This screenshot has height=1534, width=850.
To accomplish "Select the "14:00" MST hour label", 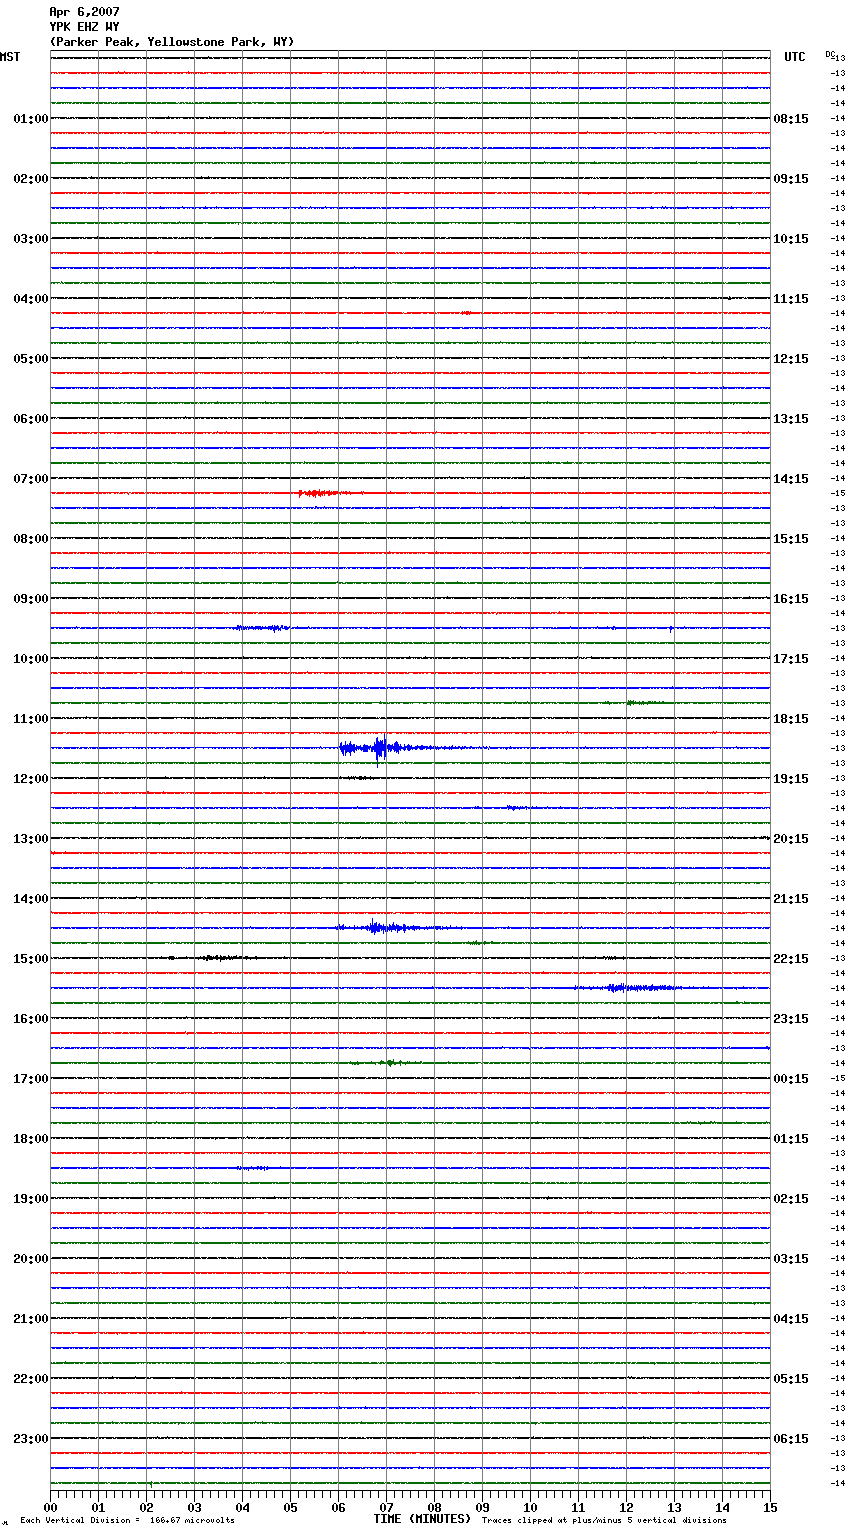I will click(x=31, y=899).
